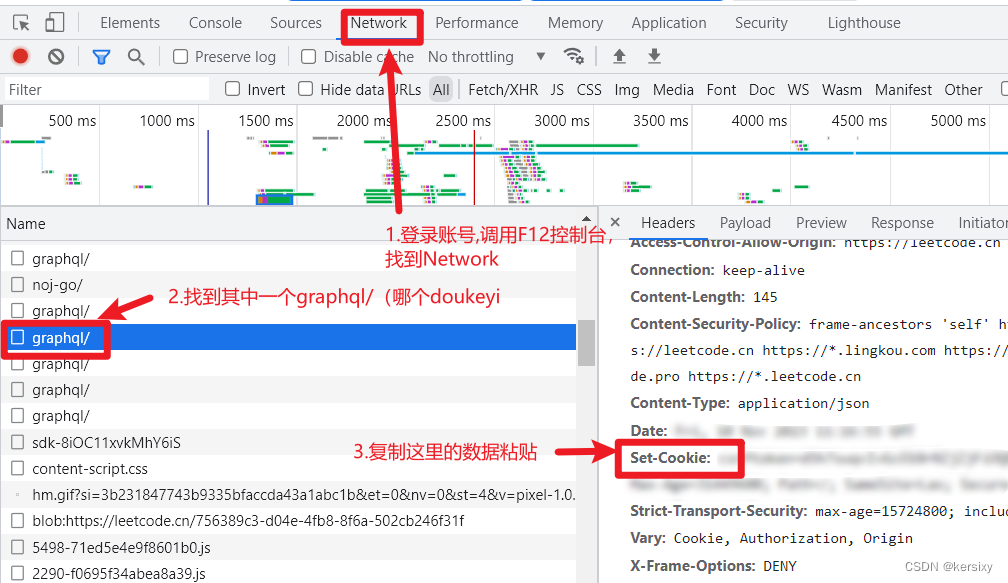Check Hide data URLs
This screenshot has height=583, width=1008.
(x=304, y=89)
